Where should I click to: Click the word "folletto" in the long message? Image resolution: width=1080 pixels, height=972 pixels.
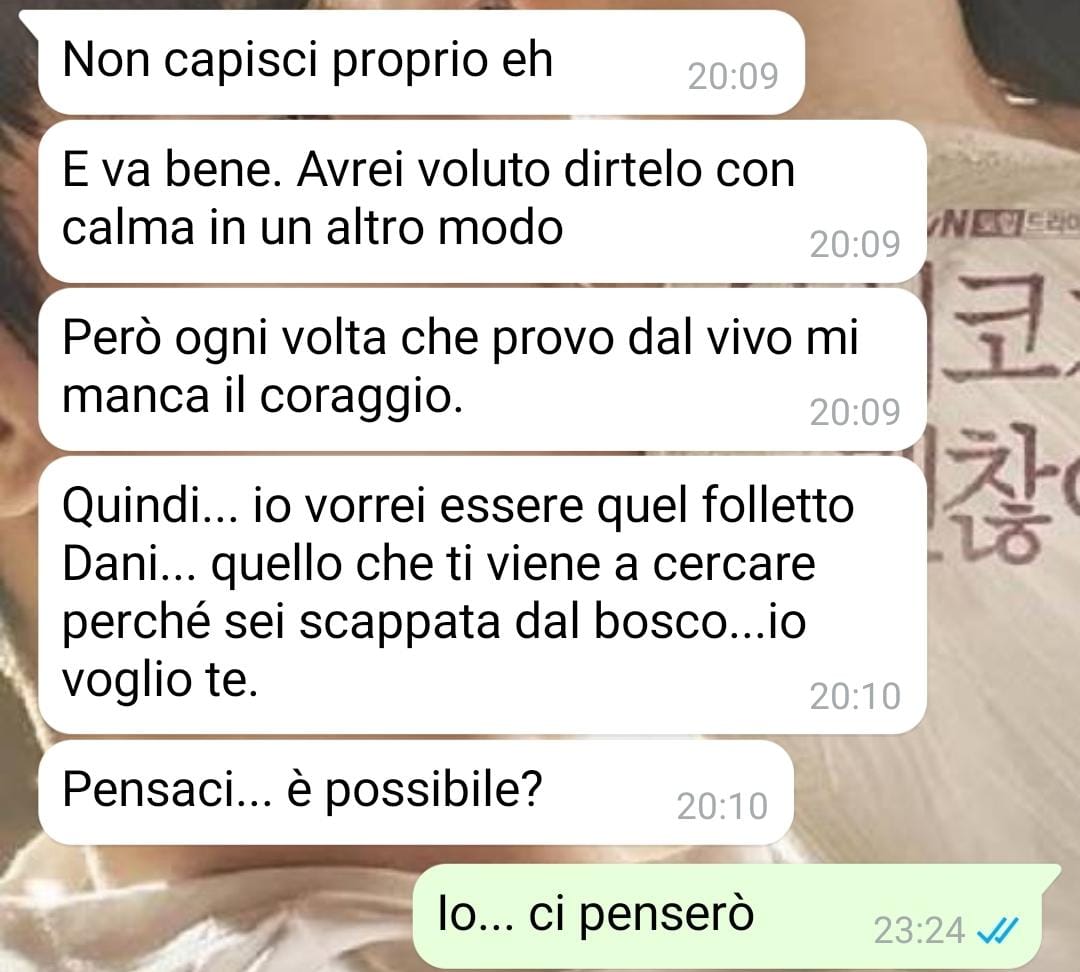pos(778,505)
